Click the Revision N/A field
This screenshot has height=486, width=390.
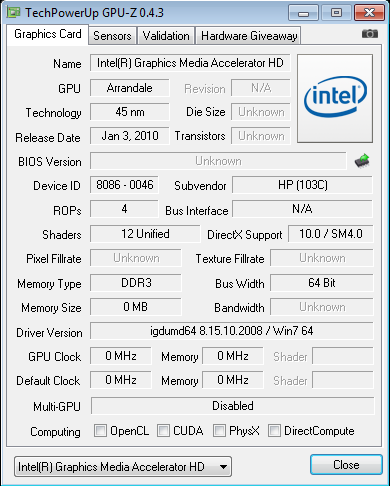[x=261, y=88]
